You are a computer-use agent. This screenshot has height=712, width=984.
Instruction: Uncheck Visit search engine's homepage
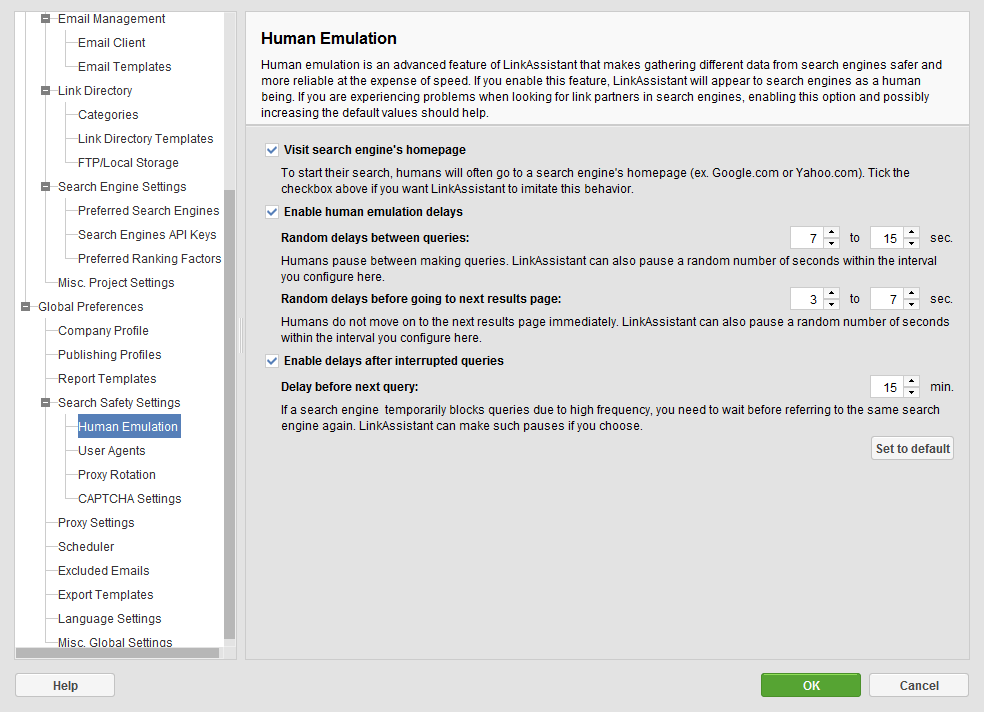tap(272, 150)
